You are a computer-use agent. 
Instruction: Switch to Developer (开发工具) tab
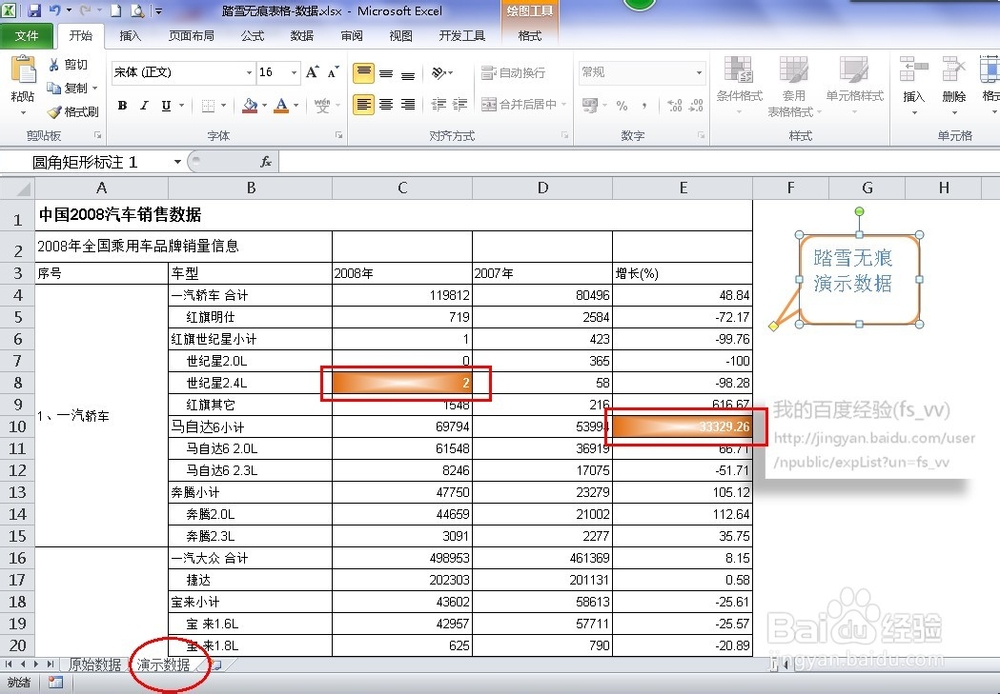(x=462, y=36)
